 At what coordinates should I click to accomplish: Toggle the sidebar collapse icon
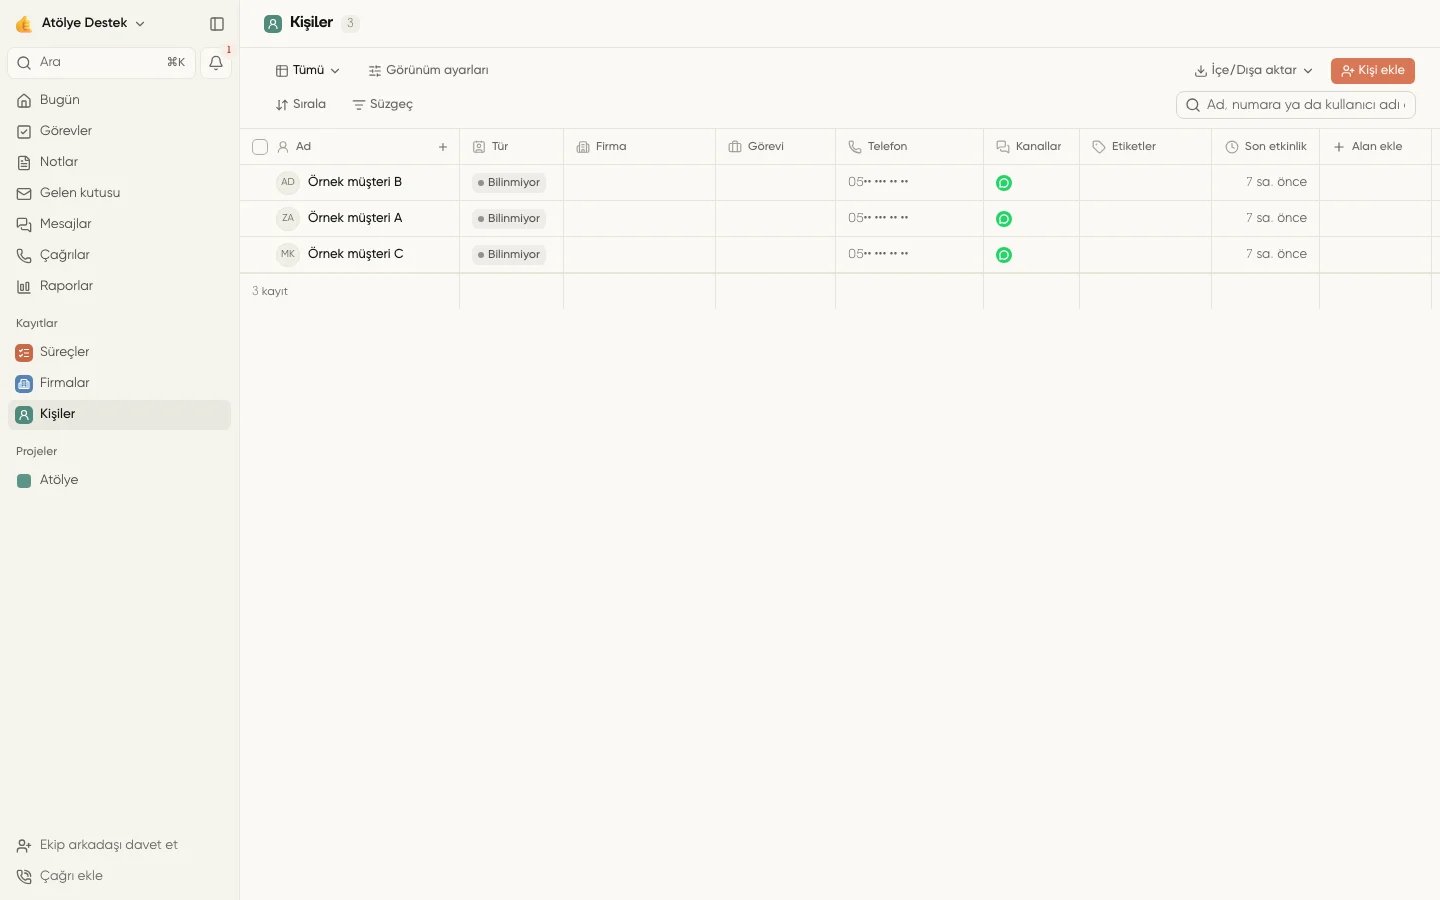click(217, 24)
